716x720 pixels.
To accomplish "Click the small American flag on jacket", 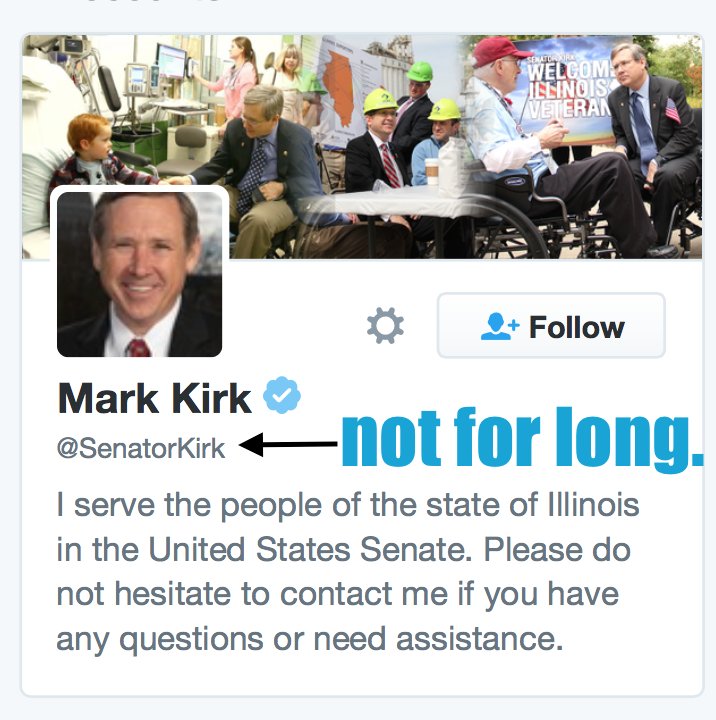I will 673,110.
